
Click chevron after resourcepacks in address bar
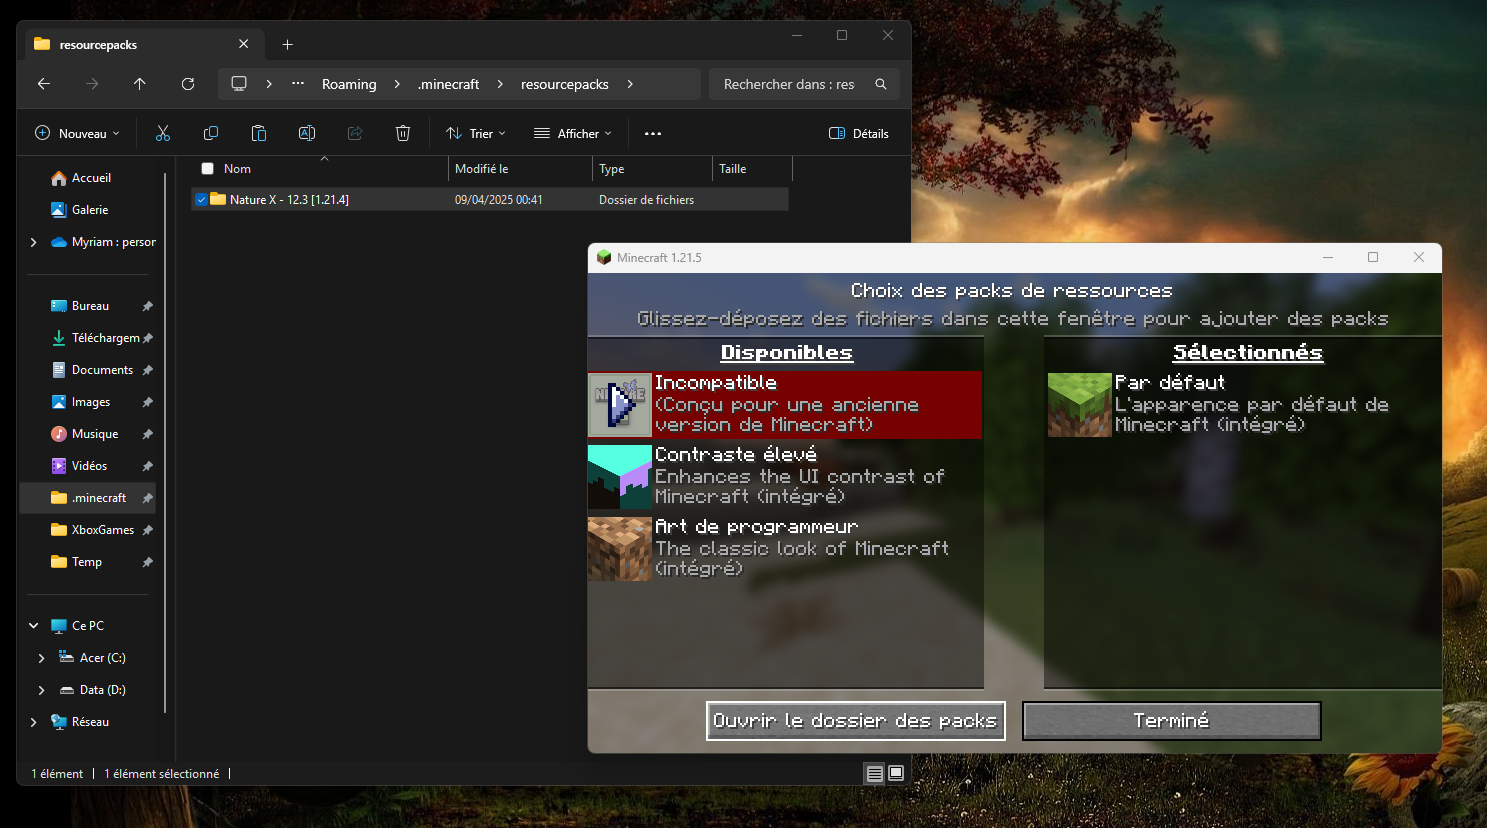coord(630,84)
